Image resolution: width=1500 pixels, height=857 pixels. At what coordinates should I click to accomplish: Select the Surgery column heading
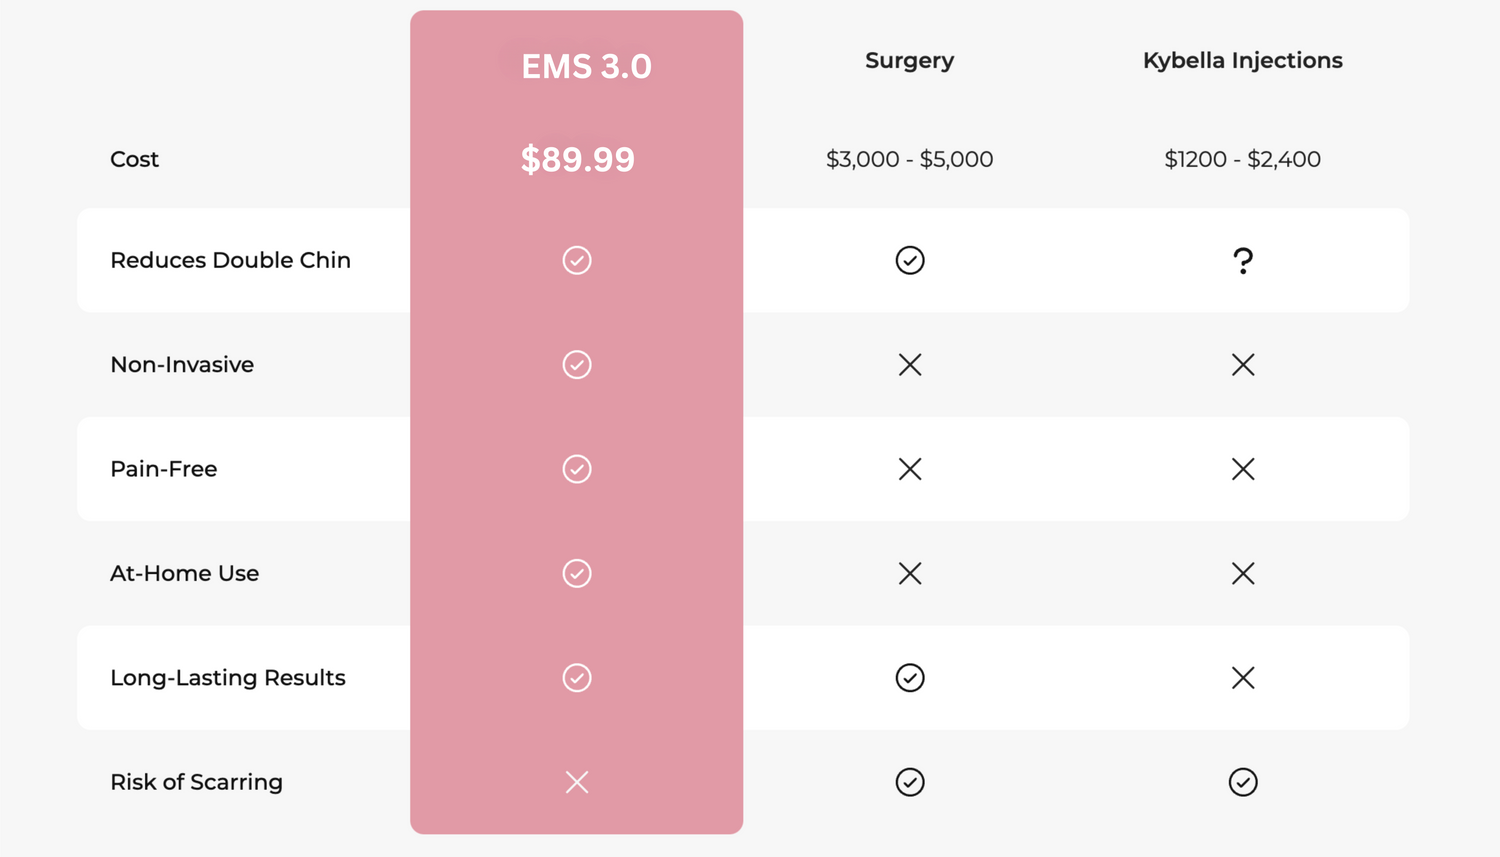tap(909, 60)
